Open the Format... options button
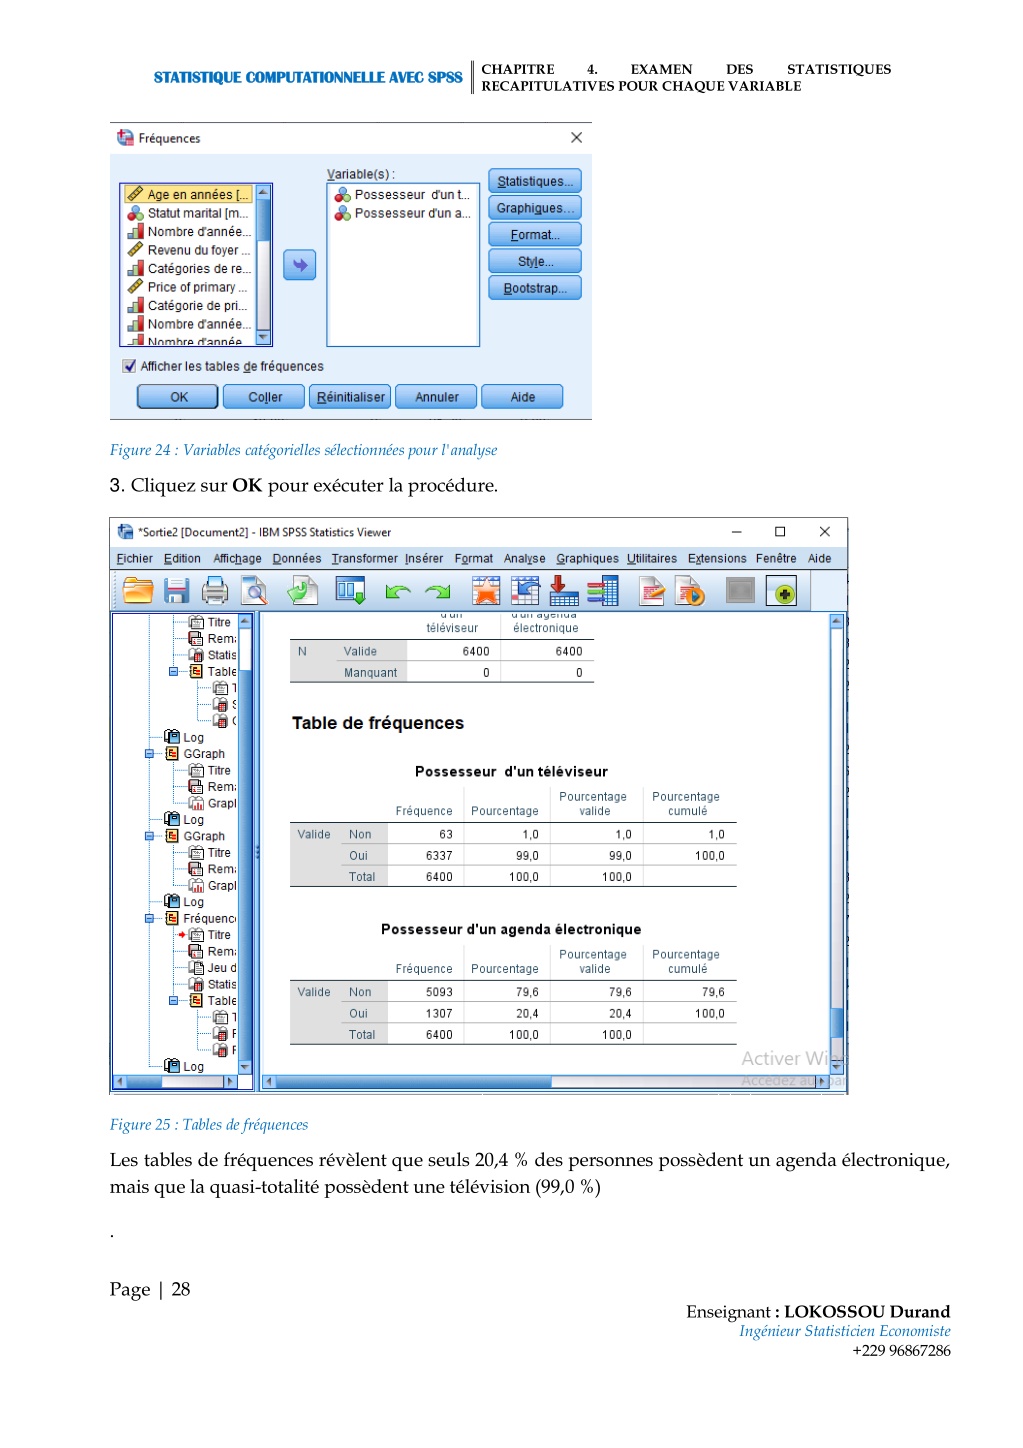This screenshot has width=1023, height=1448. pos(535,235)
